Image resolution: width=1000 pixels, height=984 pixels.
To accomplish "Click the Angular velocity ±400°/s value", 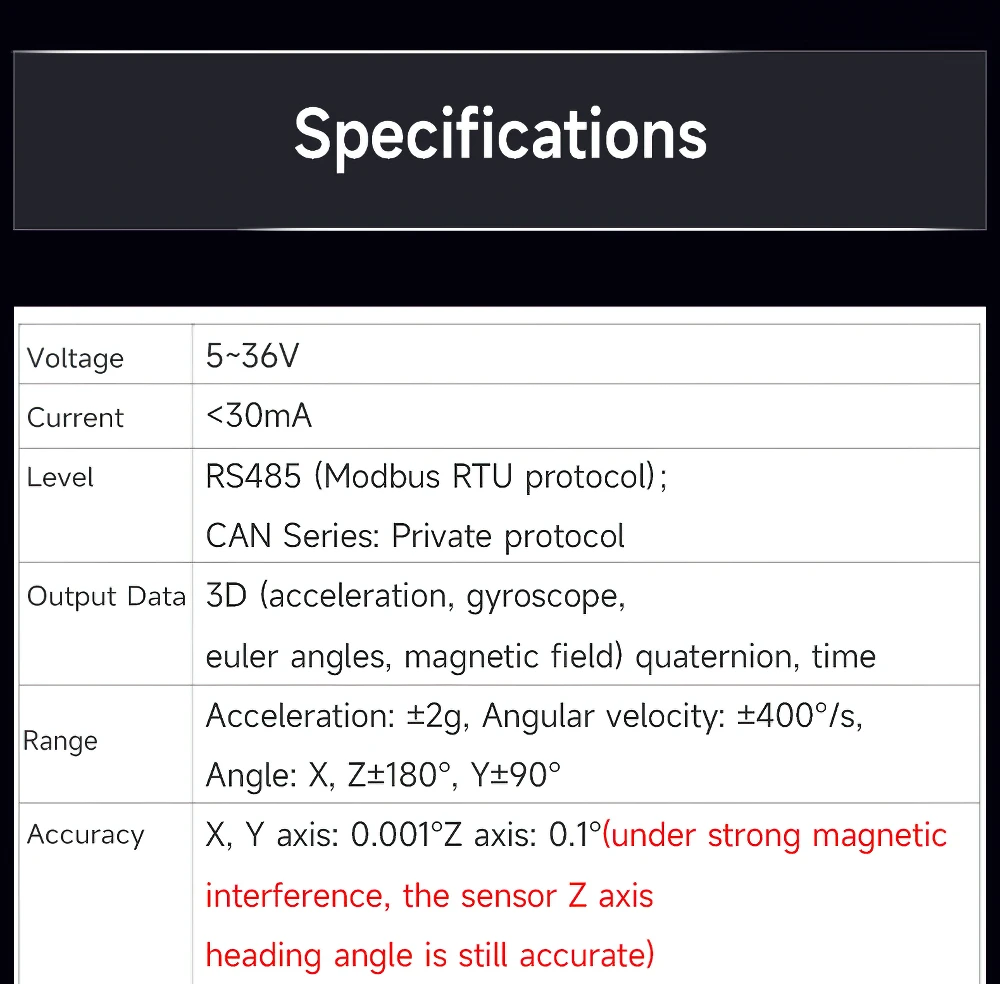I will pos(672,716).
